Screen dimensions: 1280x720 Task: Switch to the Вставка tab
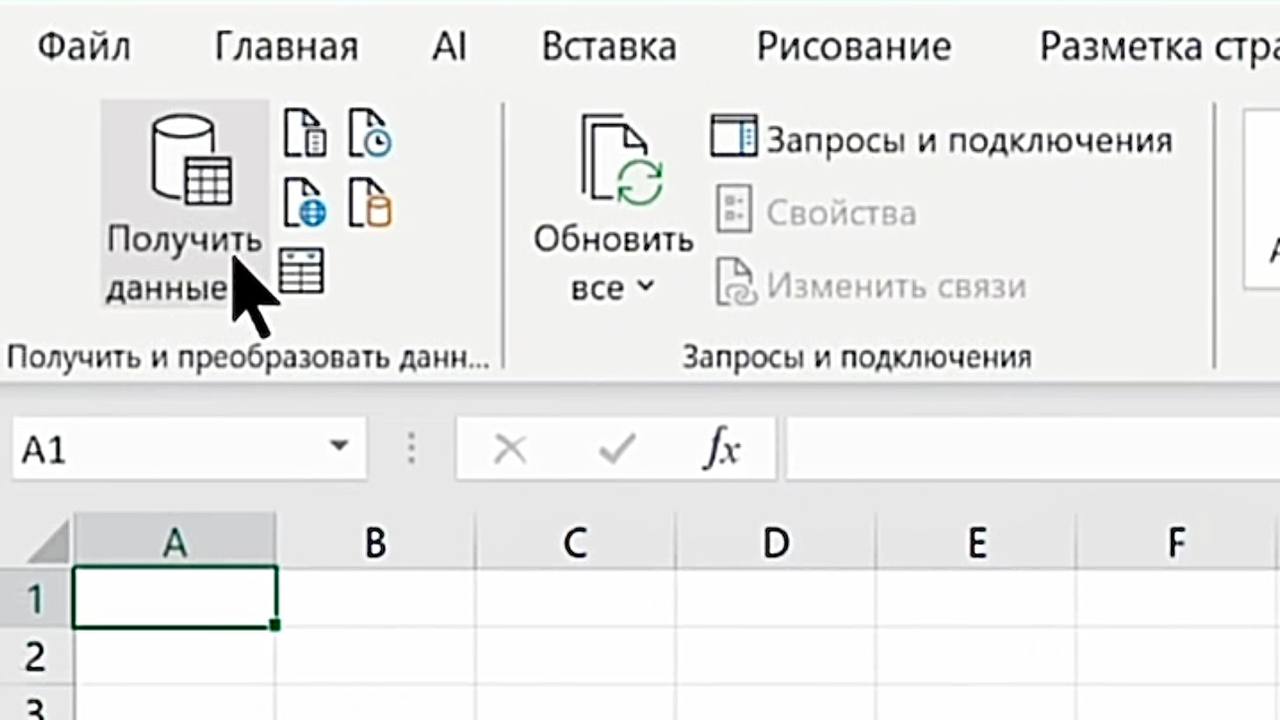coord(609,47)
